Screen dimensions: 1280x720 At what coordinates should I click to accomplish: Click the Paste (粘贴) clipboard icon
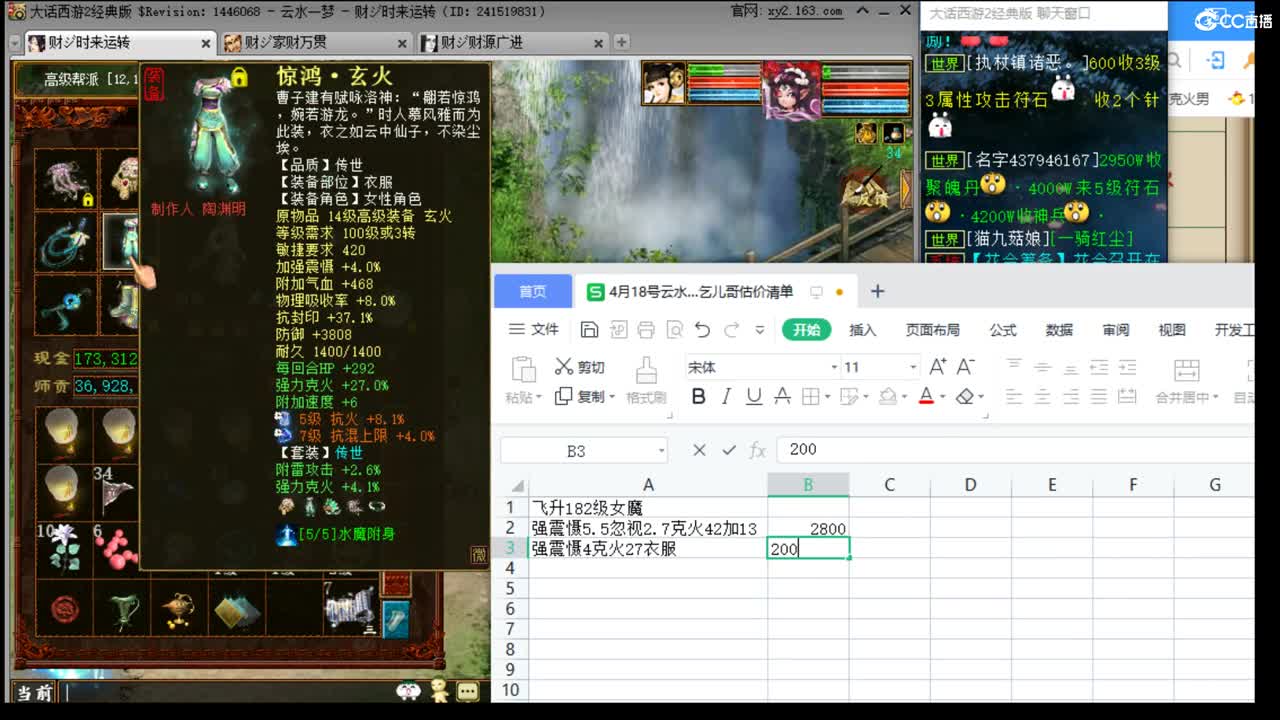tap(523, 369)
